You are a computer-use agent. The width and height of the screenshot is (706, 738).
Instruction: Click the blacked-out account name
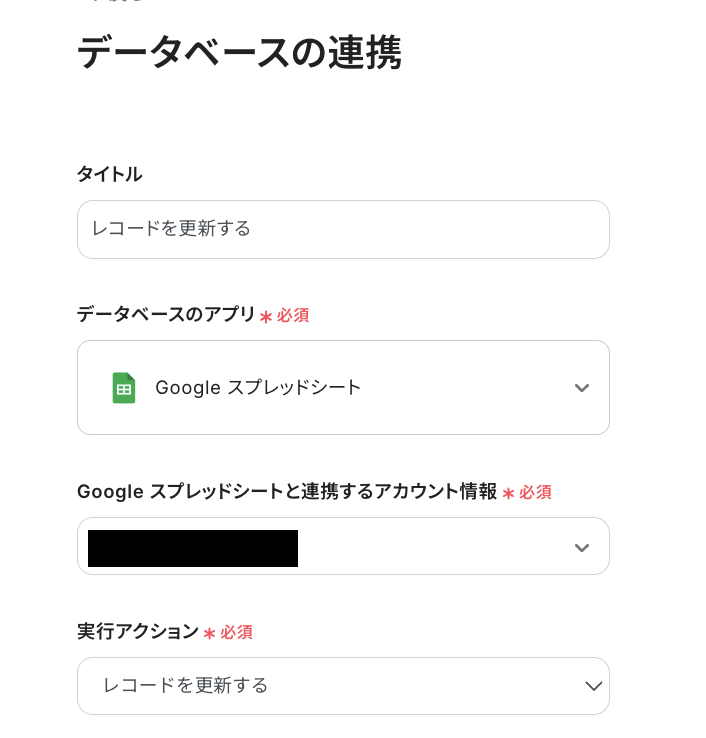pyautogui.click(x=193, y=548)
